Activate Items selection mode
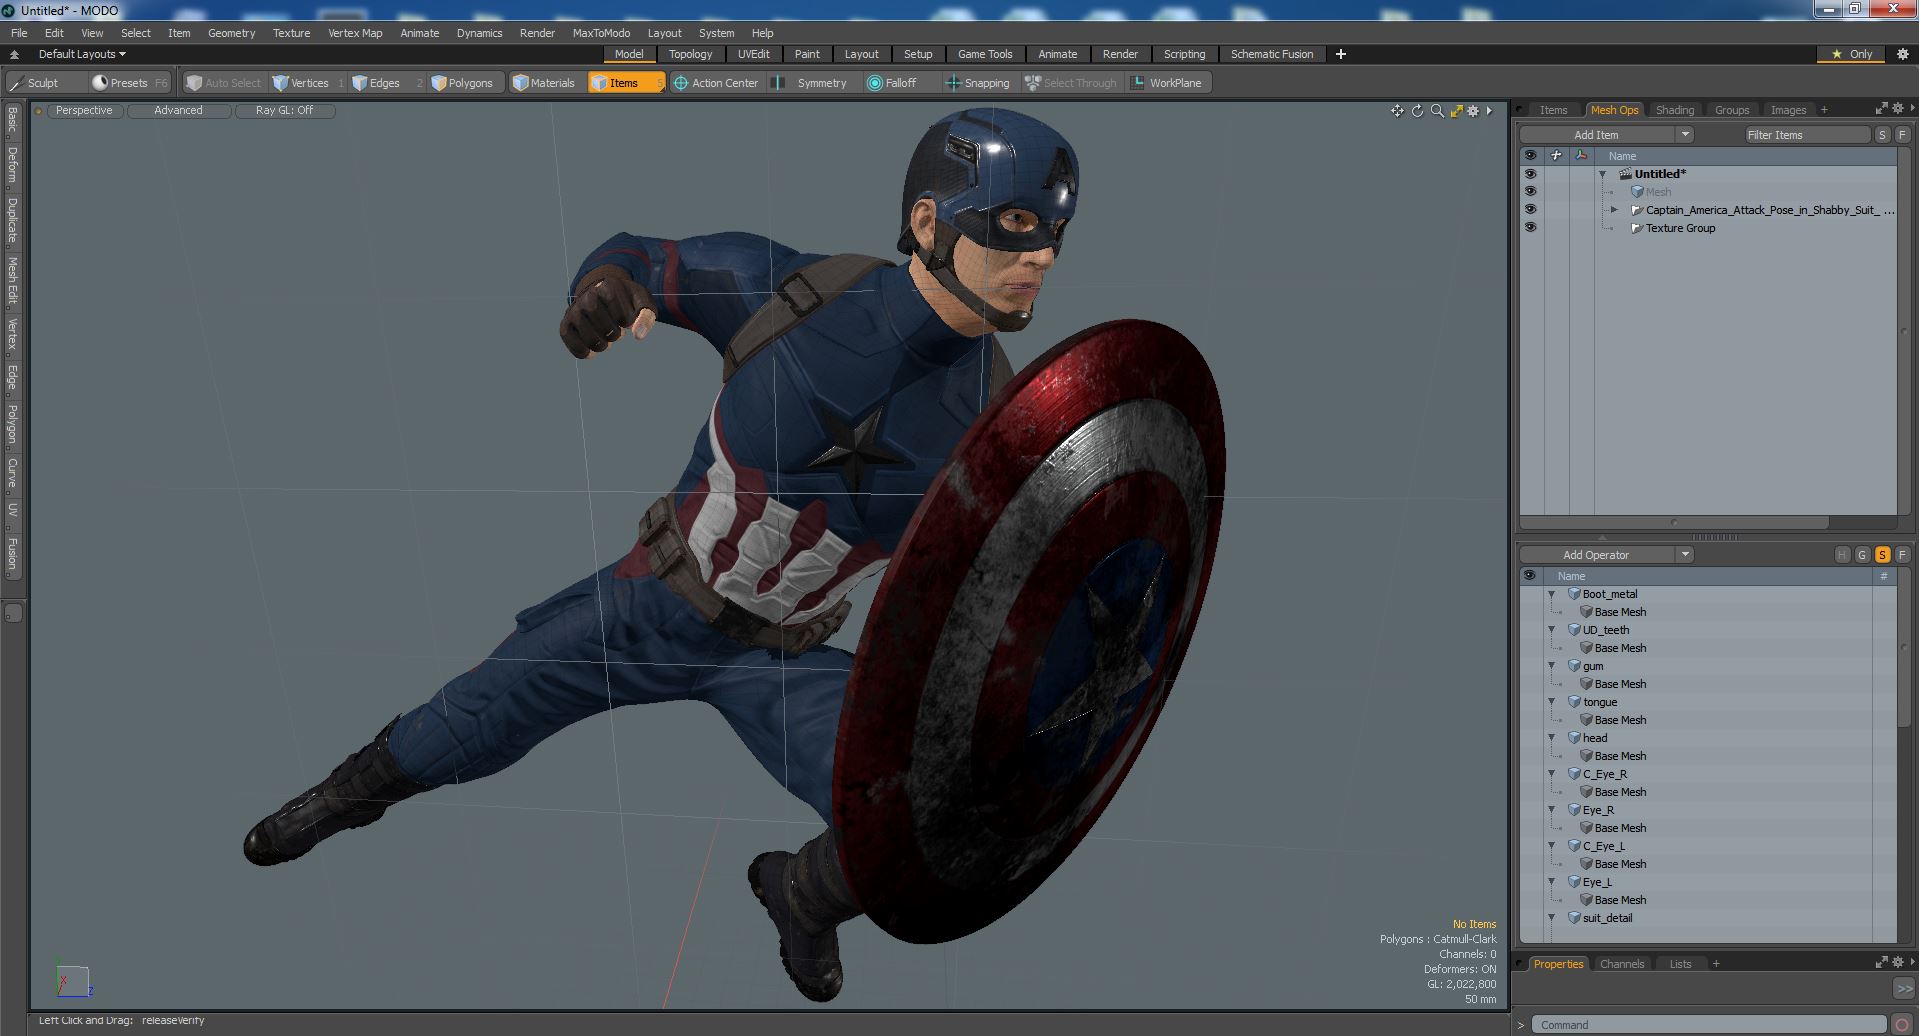Screen dimensions: 1919x1036 (x=626, y=83)
